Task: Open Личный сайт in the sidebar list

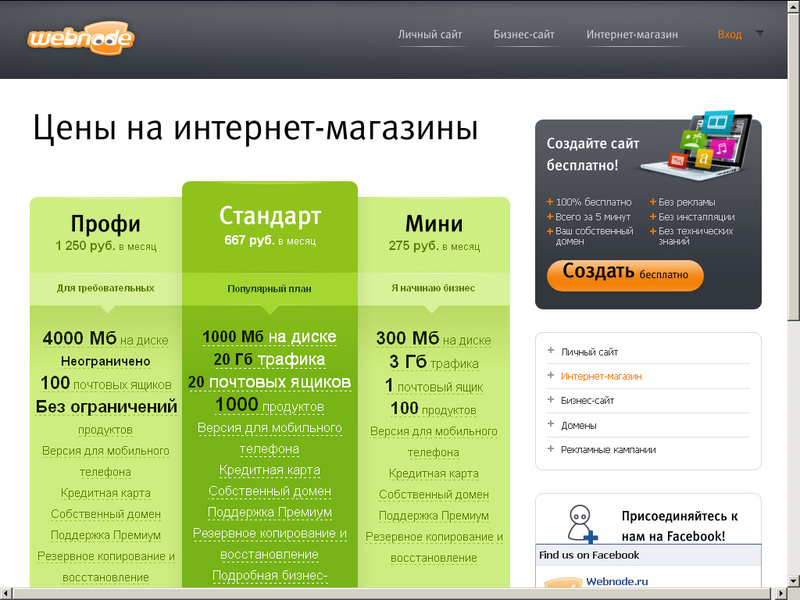Action: coord(589,352)
